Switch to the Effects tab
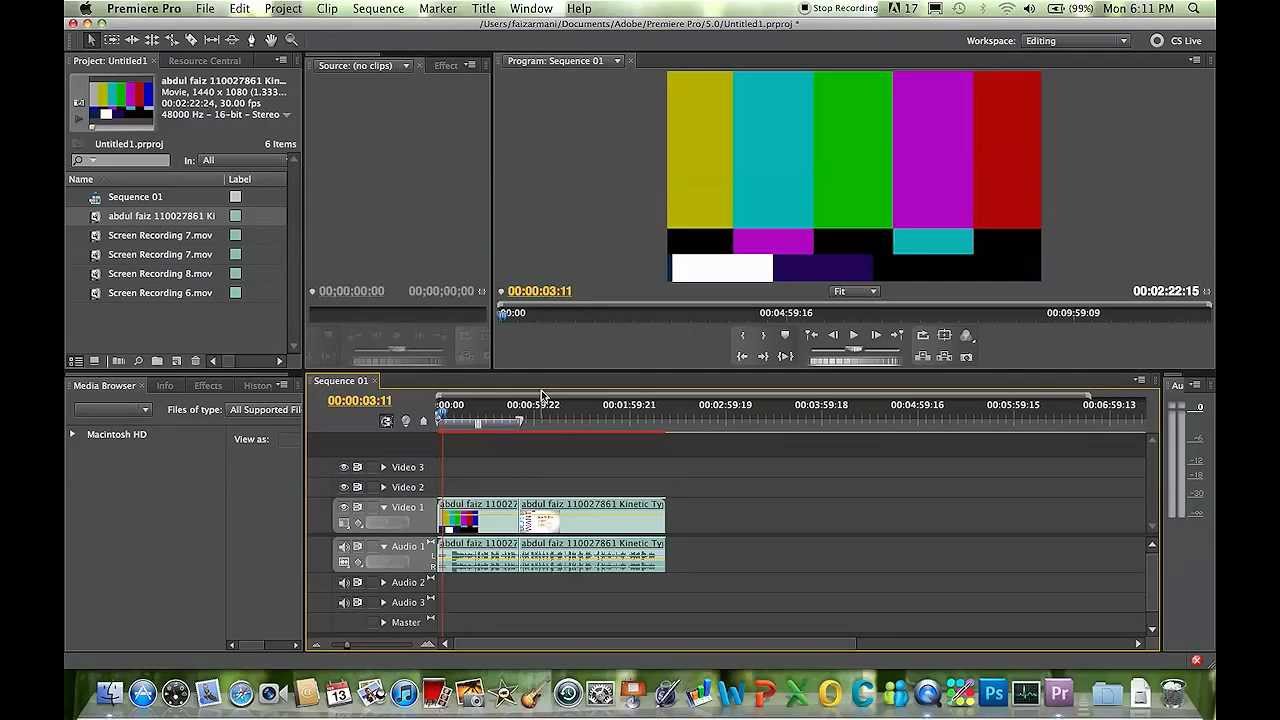Screen dimensions: 1280x720 click(208, 385)
